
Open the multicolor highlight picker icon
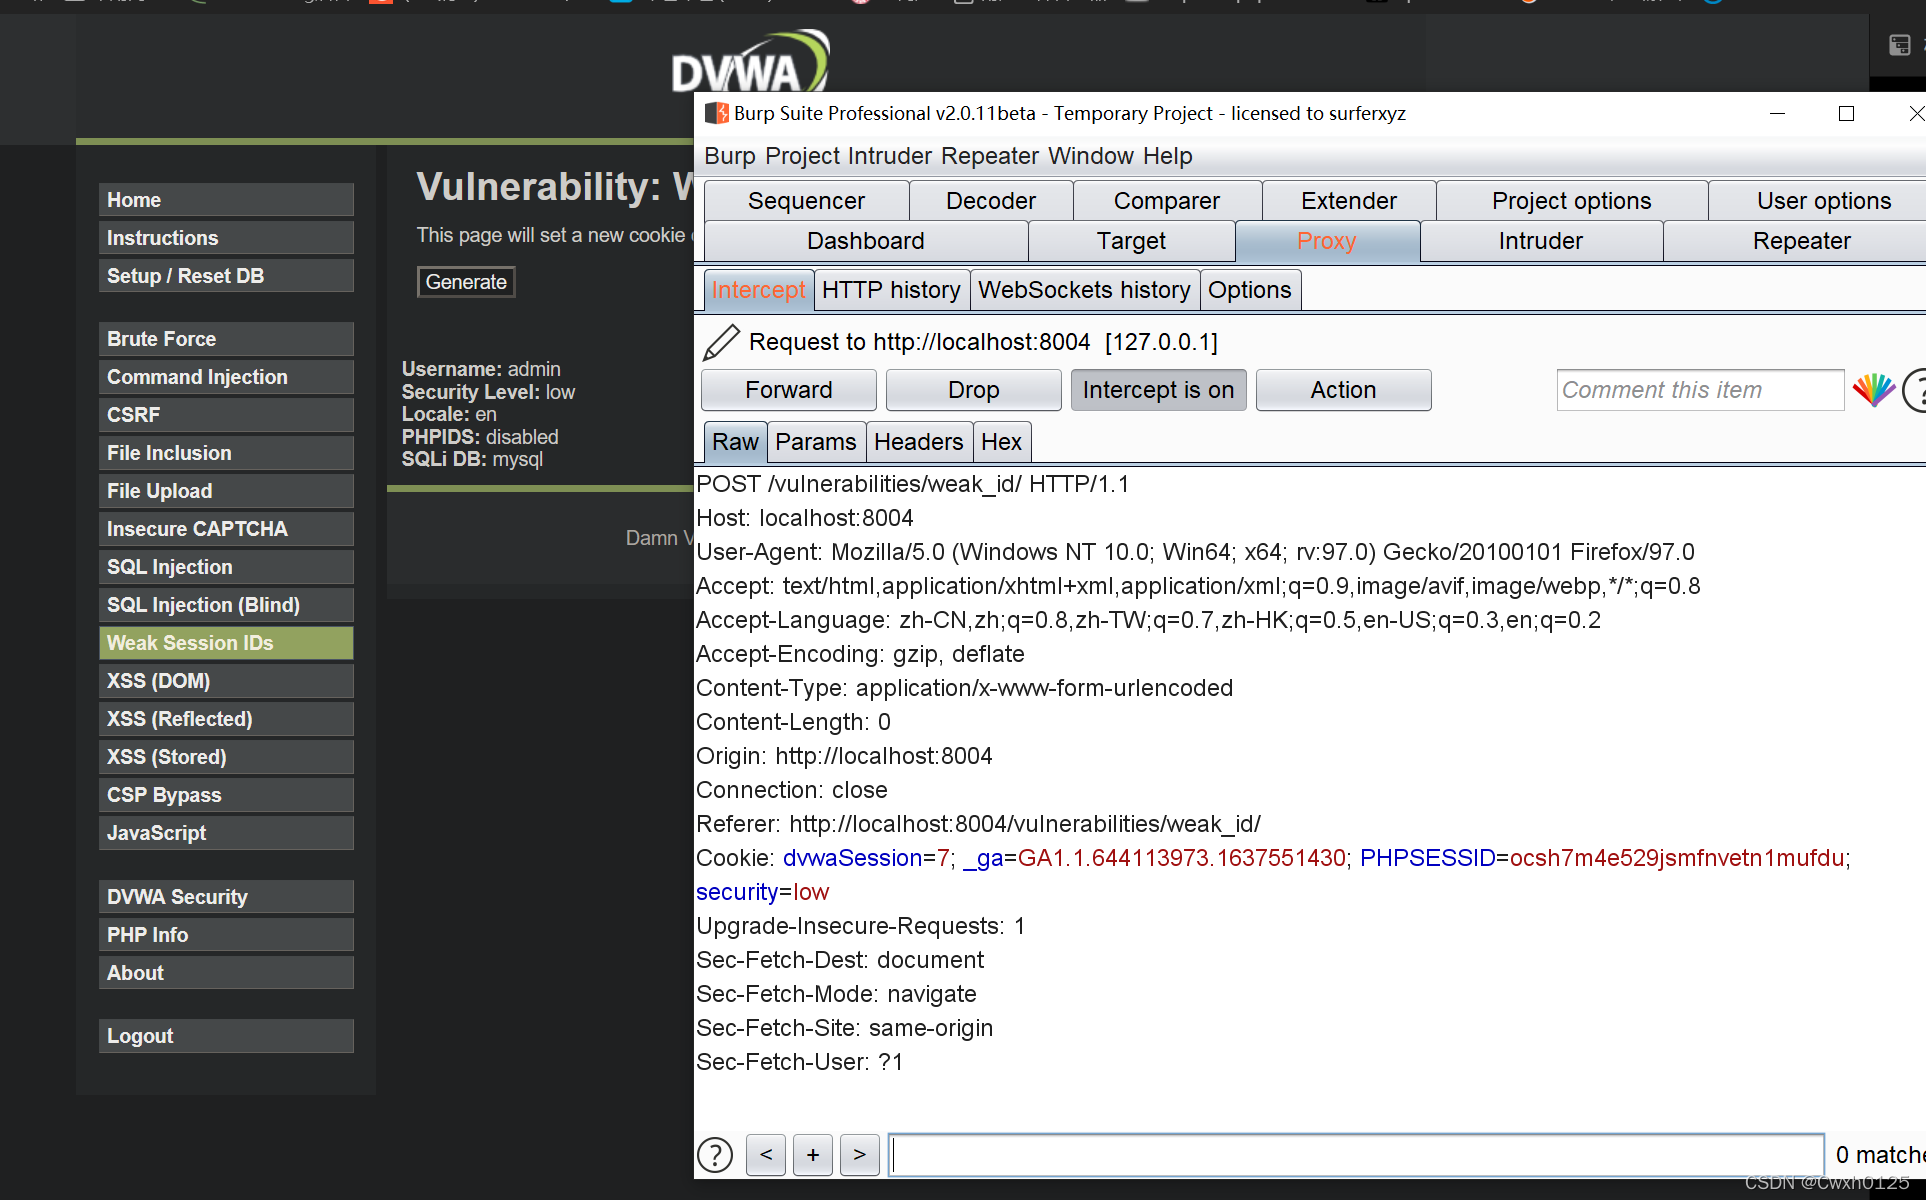[x=1873, y=390]
